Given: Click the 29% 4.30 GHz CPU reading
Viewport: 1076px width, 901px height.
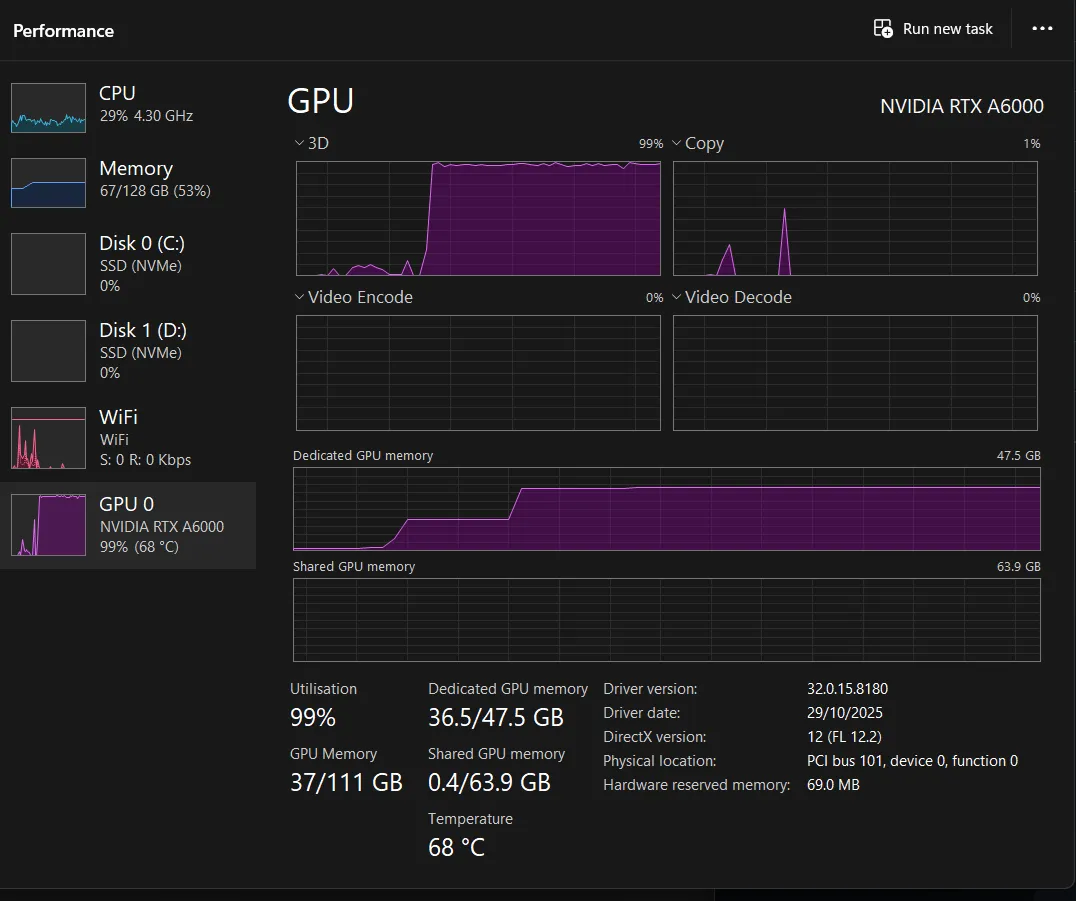Looking at the screenshot, I should click(146, 115).
